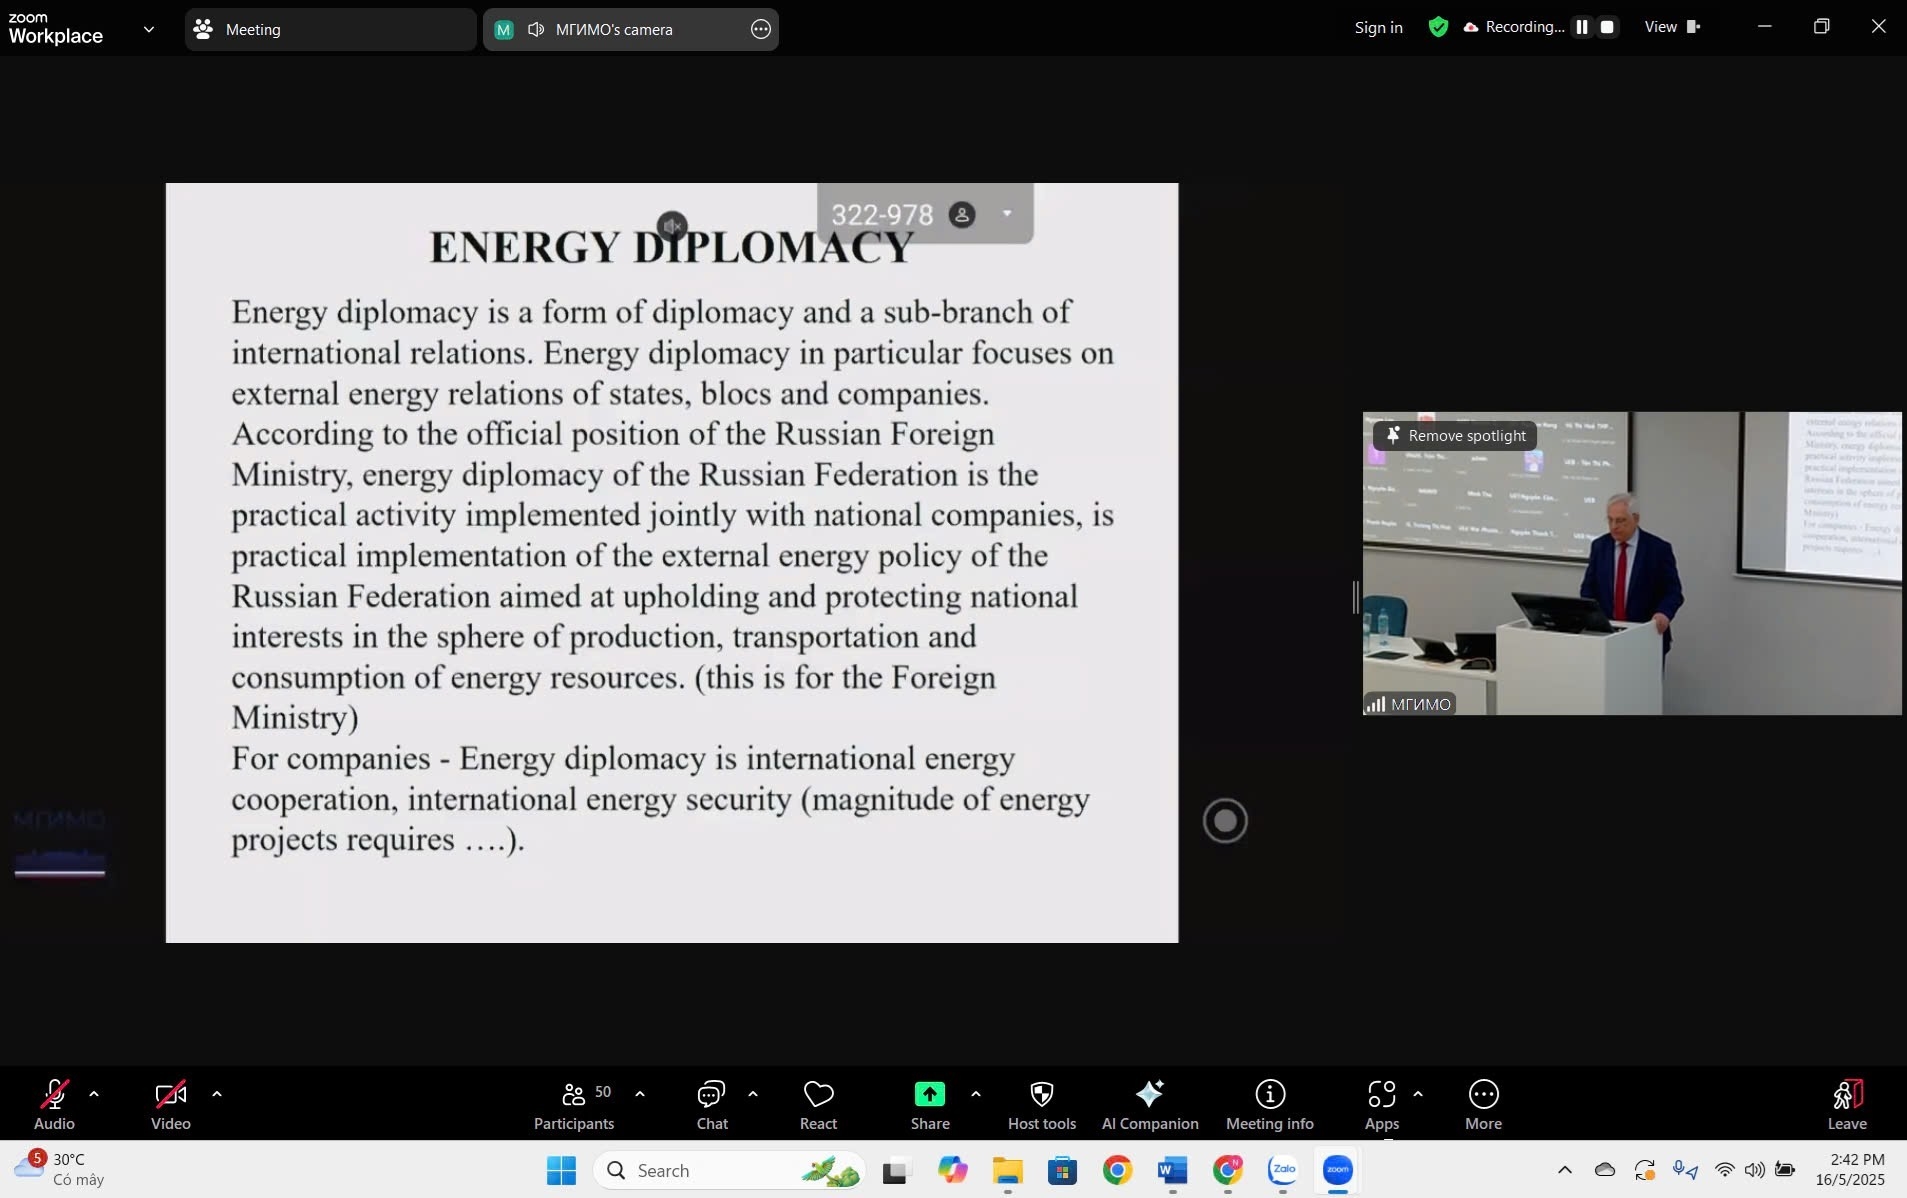This screenshot has width=1907, height=1198.
Task: Show Meeting info details
Action: click(x=1269, y=1105)
